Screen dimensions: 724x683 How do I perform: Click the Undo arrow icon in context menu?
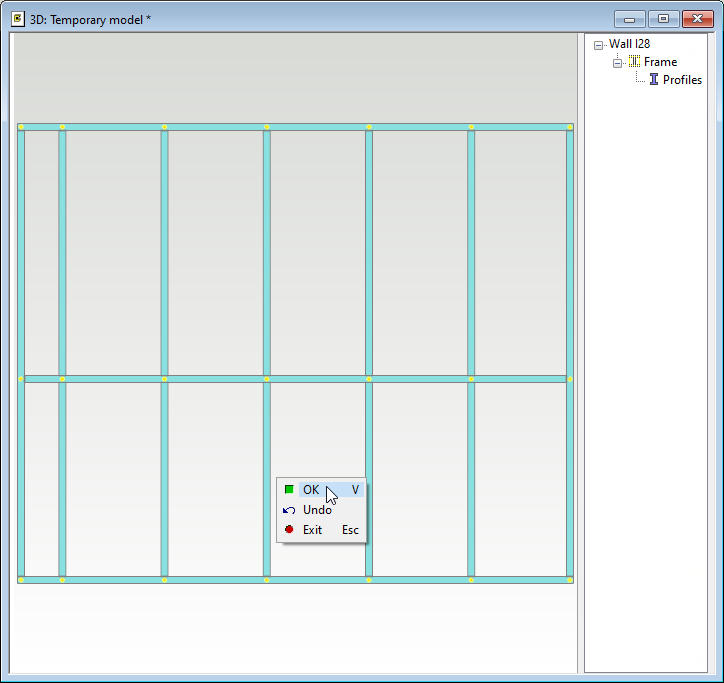click(289, 510)
